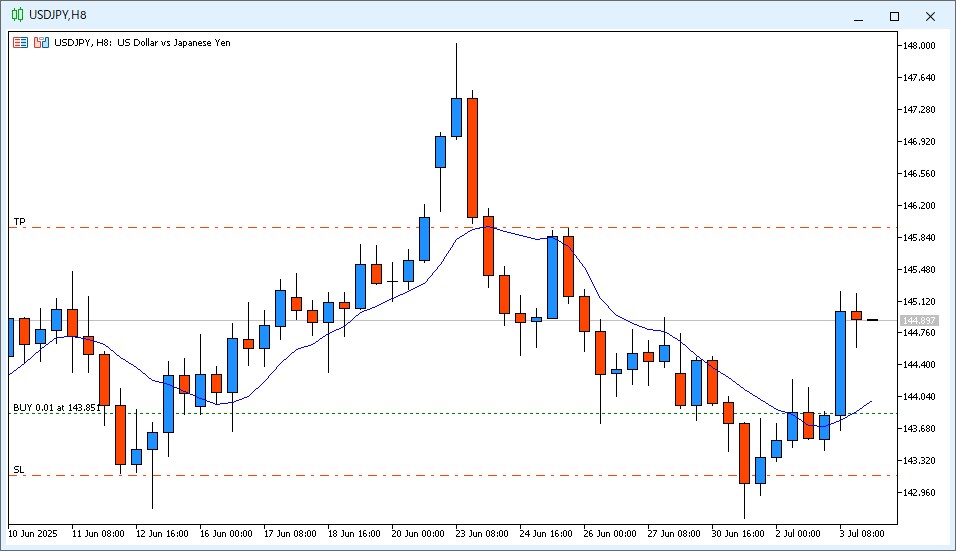Click the 10 Jun 2025 date label

pos(32,534)
